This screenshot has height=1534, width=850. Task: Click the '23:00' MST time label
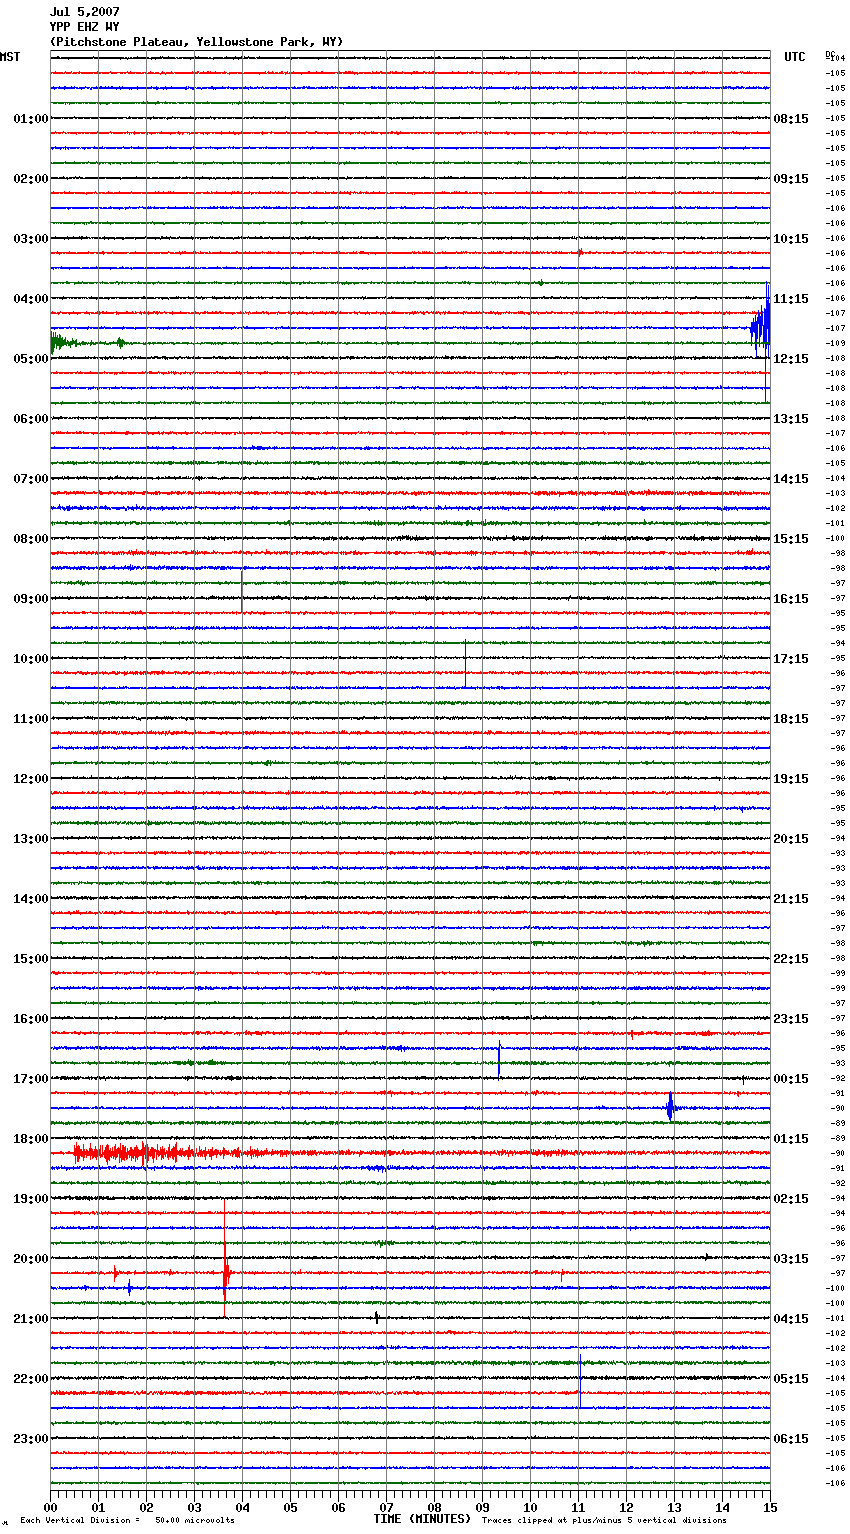(x=31, y=1439)
